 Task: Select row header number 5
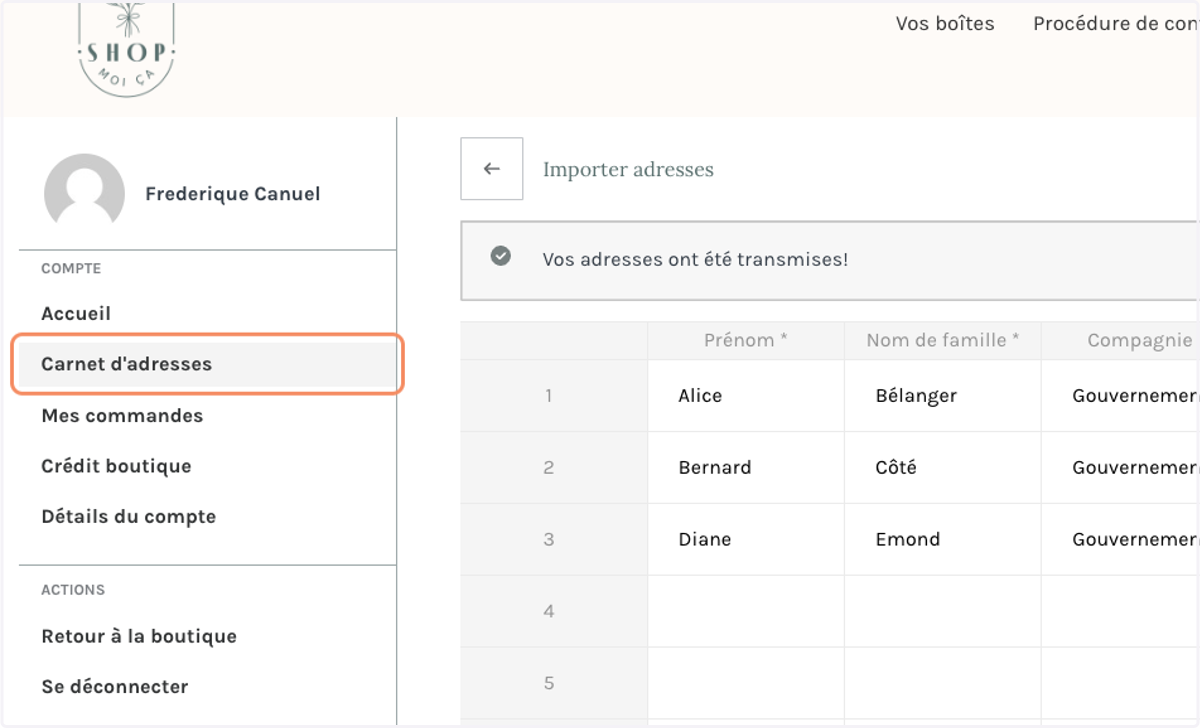(554, 684)
